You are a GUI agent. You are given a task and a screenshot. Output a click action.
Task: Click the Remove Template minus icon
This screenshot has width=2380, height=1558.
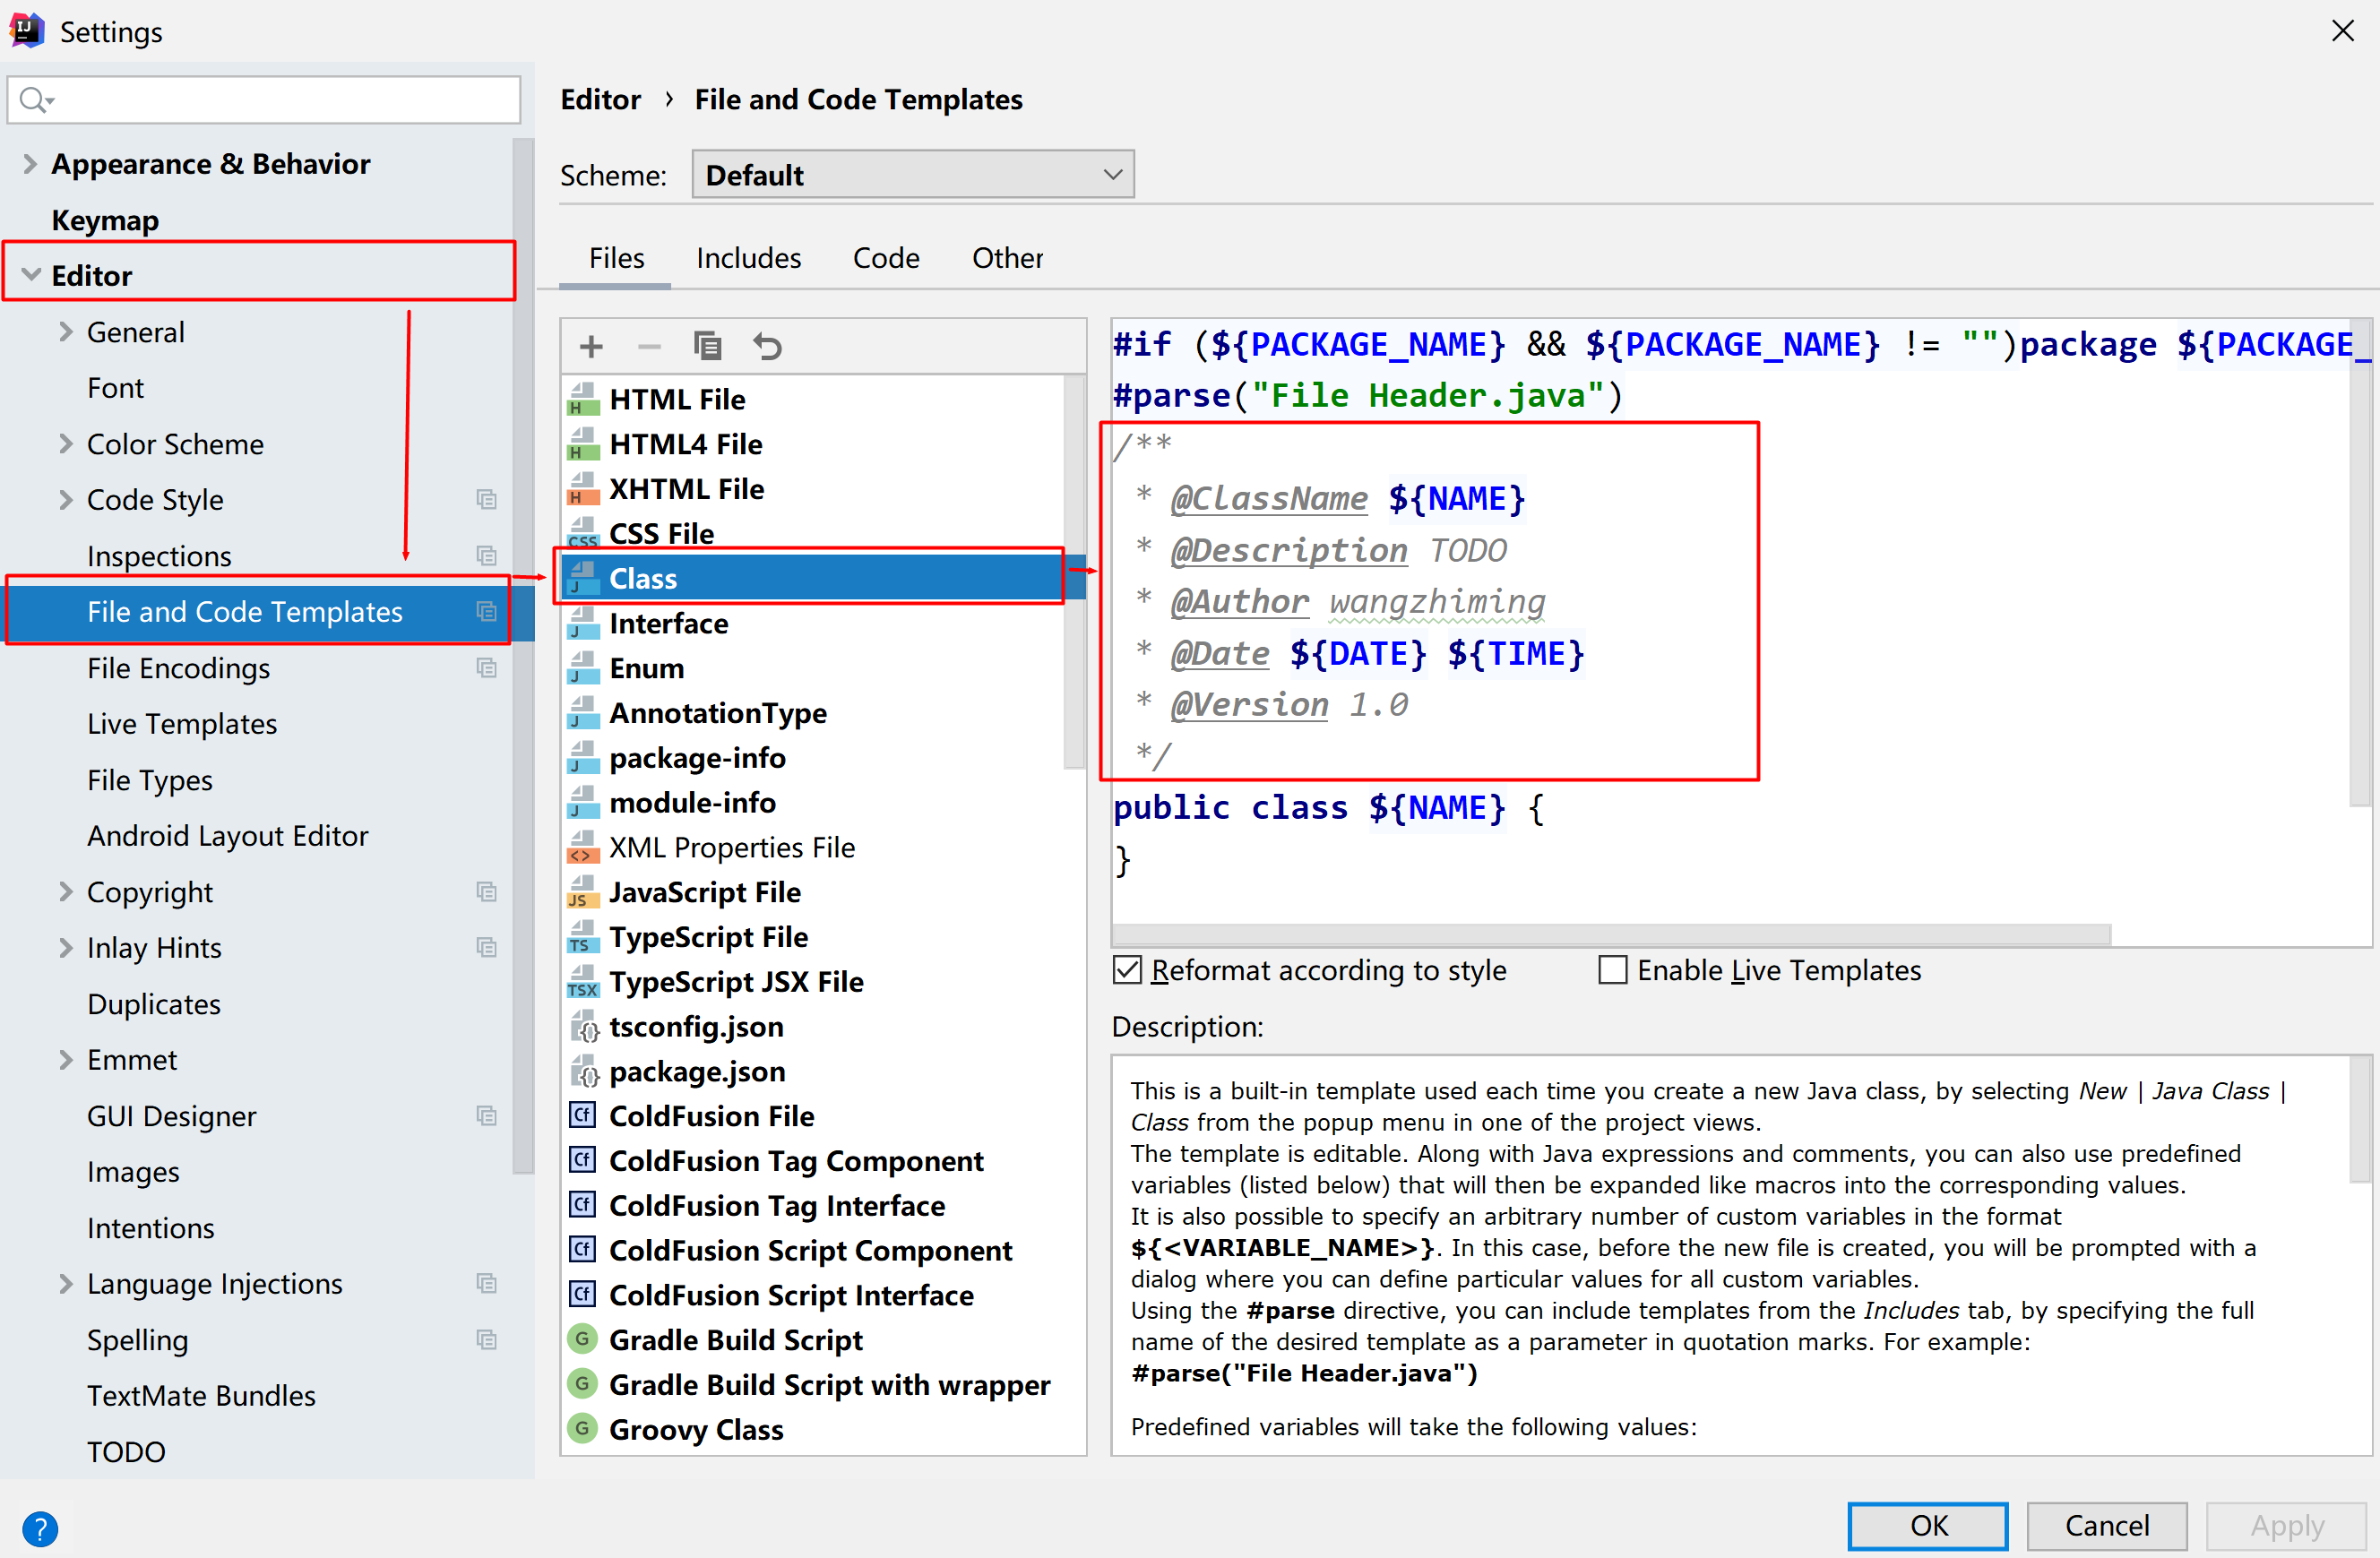(x=649, y=347)
